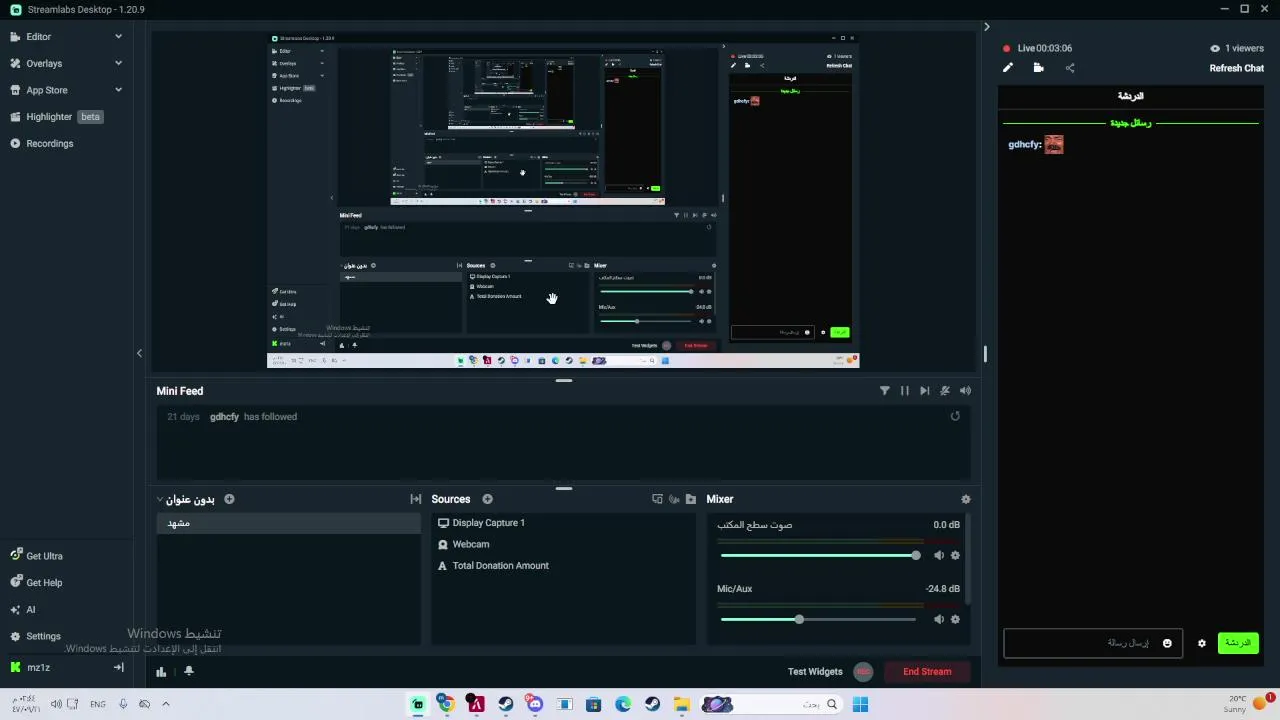Open Mixer advanced audio settings gear
Image resolution: width=1280 pixels, height=720 pixels.
965,499
